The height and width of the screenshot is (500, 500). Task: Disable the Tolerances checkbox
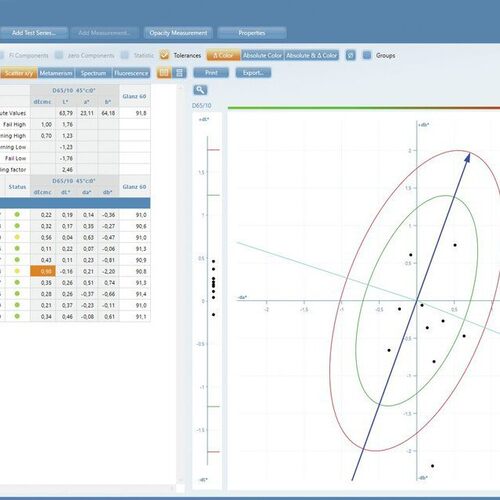tap(164, 55)
